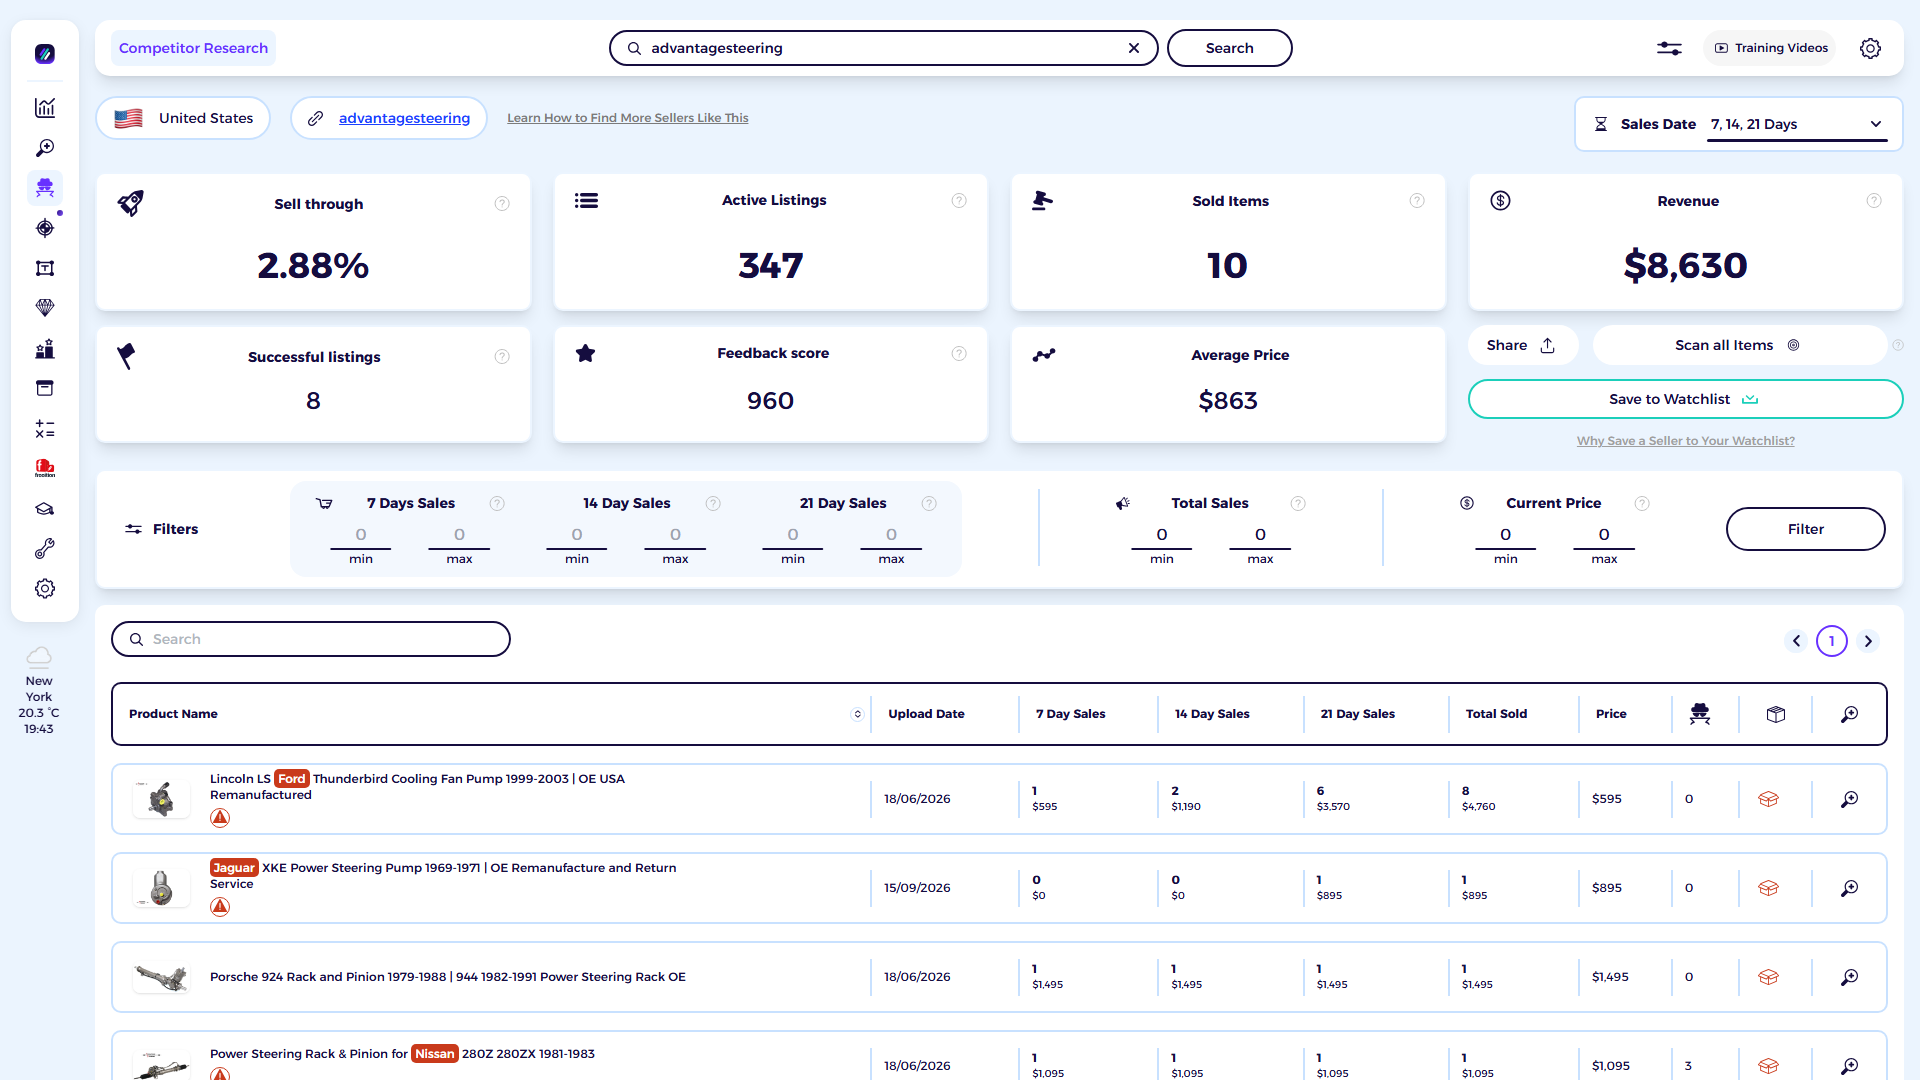Viewport: 1920px width, 1080px height.
Task: Open the graduation cap academy icon in sidebar
Action: coord(45,509)
